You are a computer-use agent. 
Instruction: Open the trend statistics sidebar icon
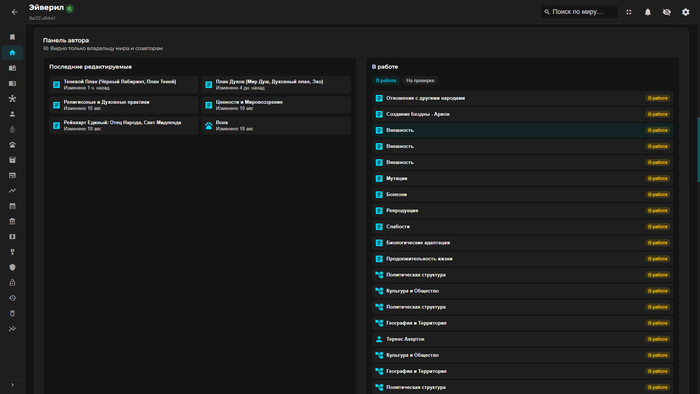tap(12, 329)
